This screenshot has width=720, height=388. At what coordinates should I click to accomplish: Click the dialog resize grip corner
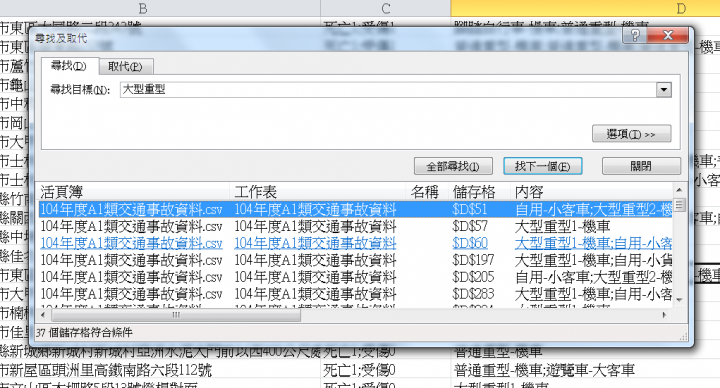tap(684, 337)
